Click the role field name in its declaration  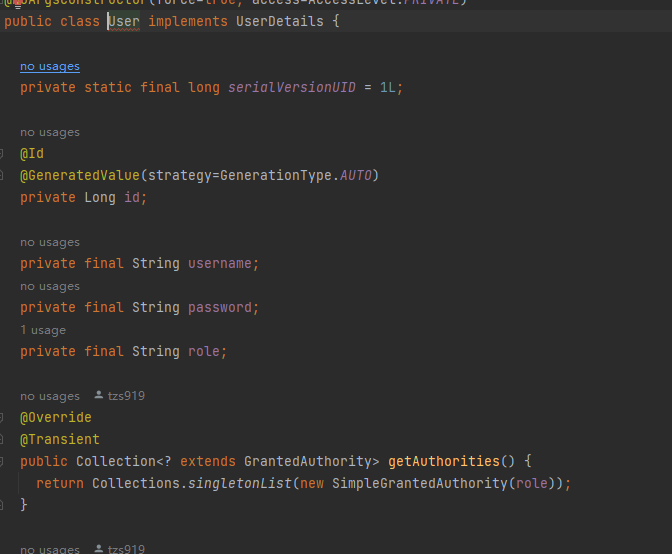204,352
